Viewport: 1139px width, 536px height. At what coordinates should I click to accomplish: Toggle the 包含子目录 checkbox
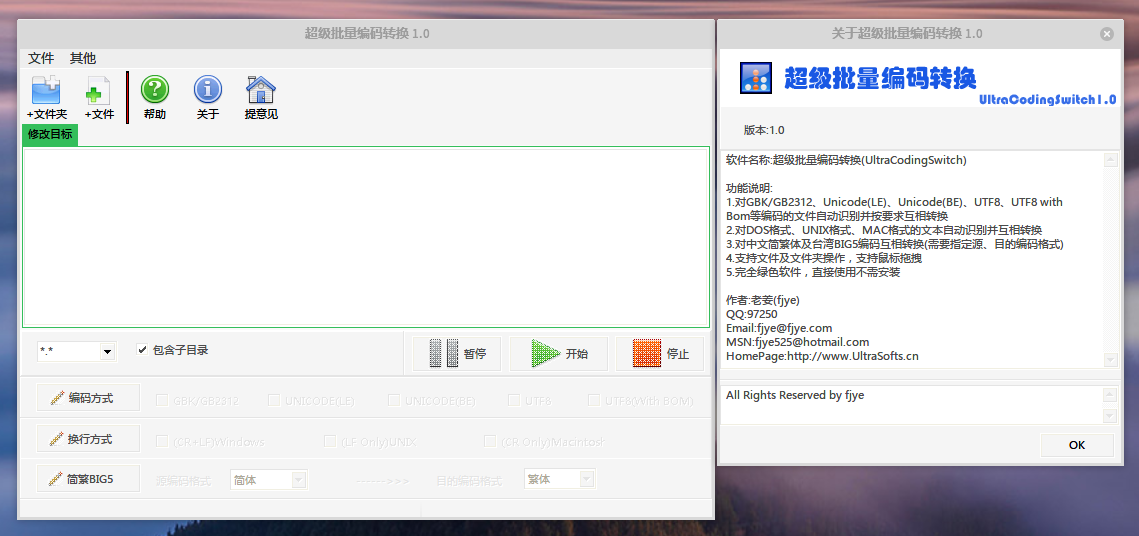tap(142, 350)
